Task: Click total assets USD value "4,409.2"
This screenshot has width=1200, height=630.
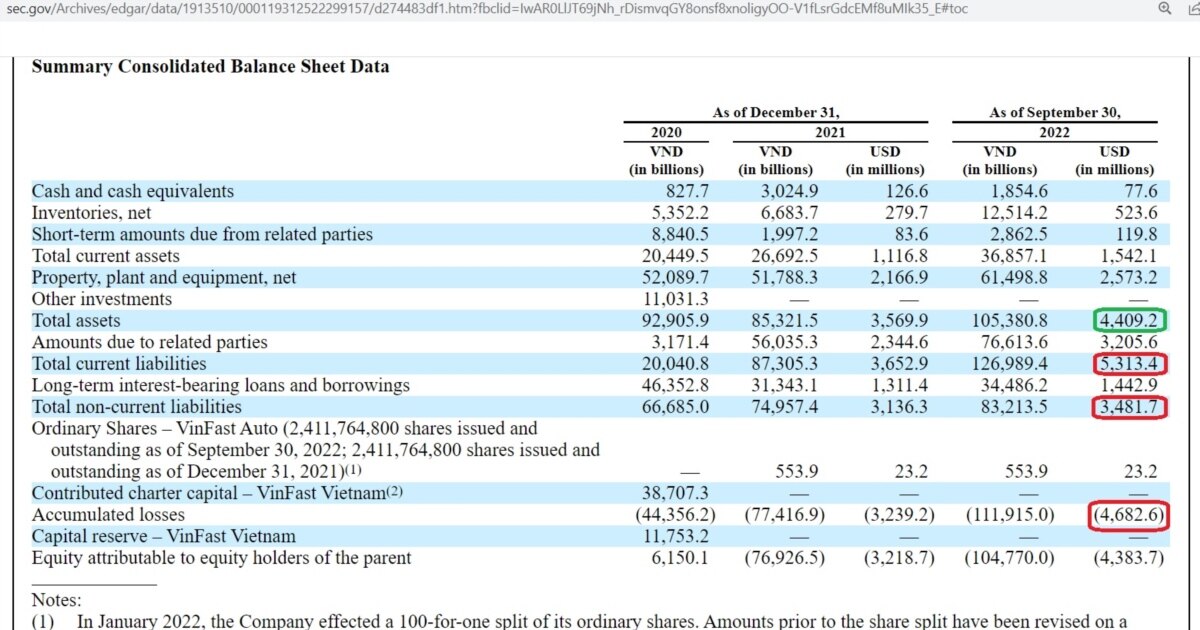Action: click(x=1130, y=321)
